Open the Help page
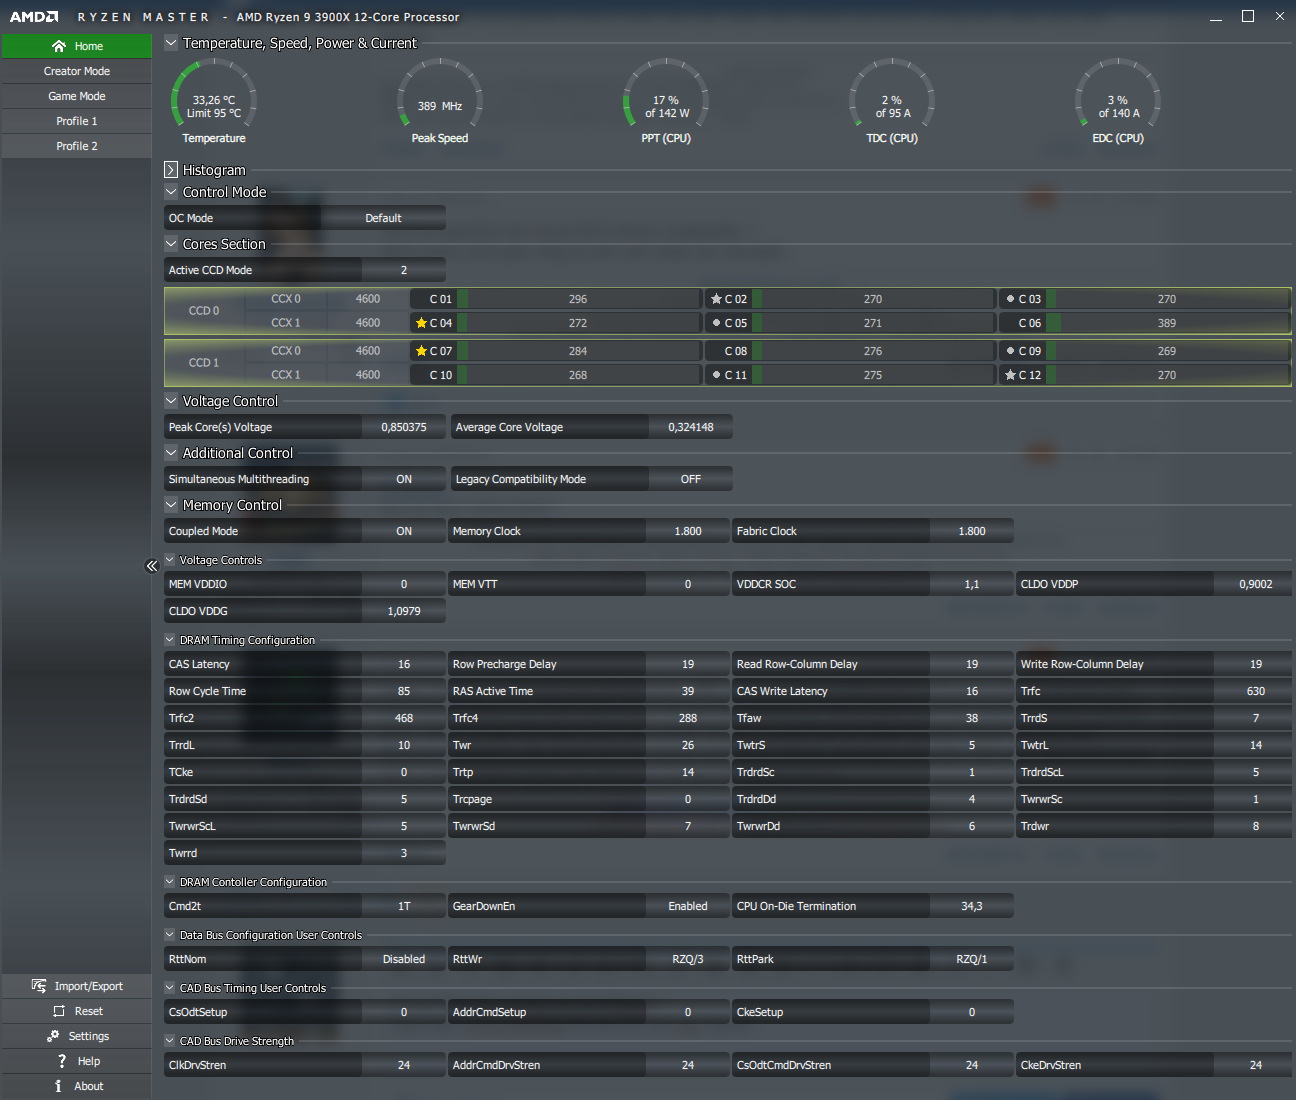Viewport: 1296px width, 1100px height. 77,1061
